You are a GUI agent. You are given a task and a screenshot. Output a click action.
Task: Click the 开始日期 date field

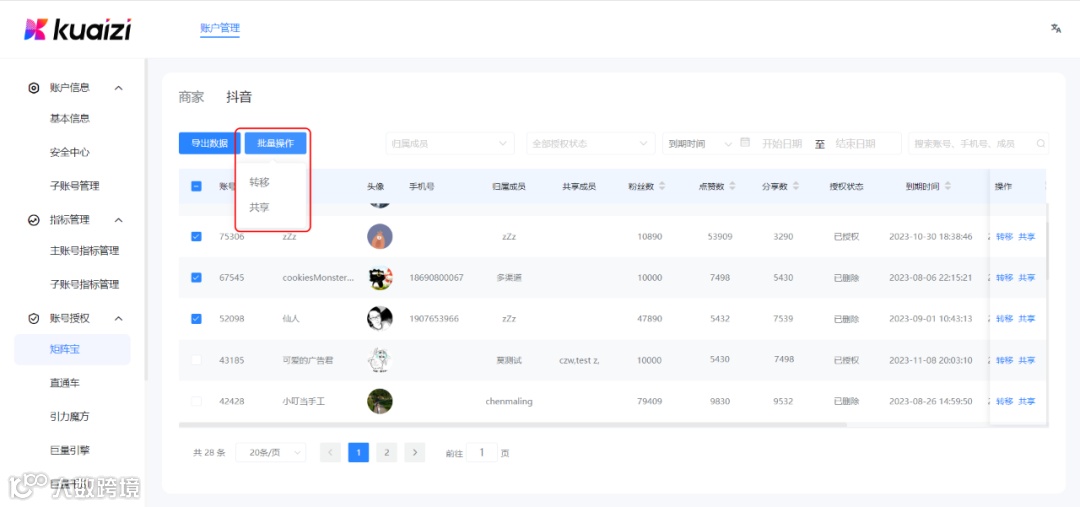[782, 143]
